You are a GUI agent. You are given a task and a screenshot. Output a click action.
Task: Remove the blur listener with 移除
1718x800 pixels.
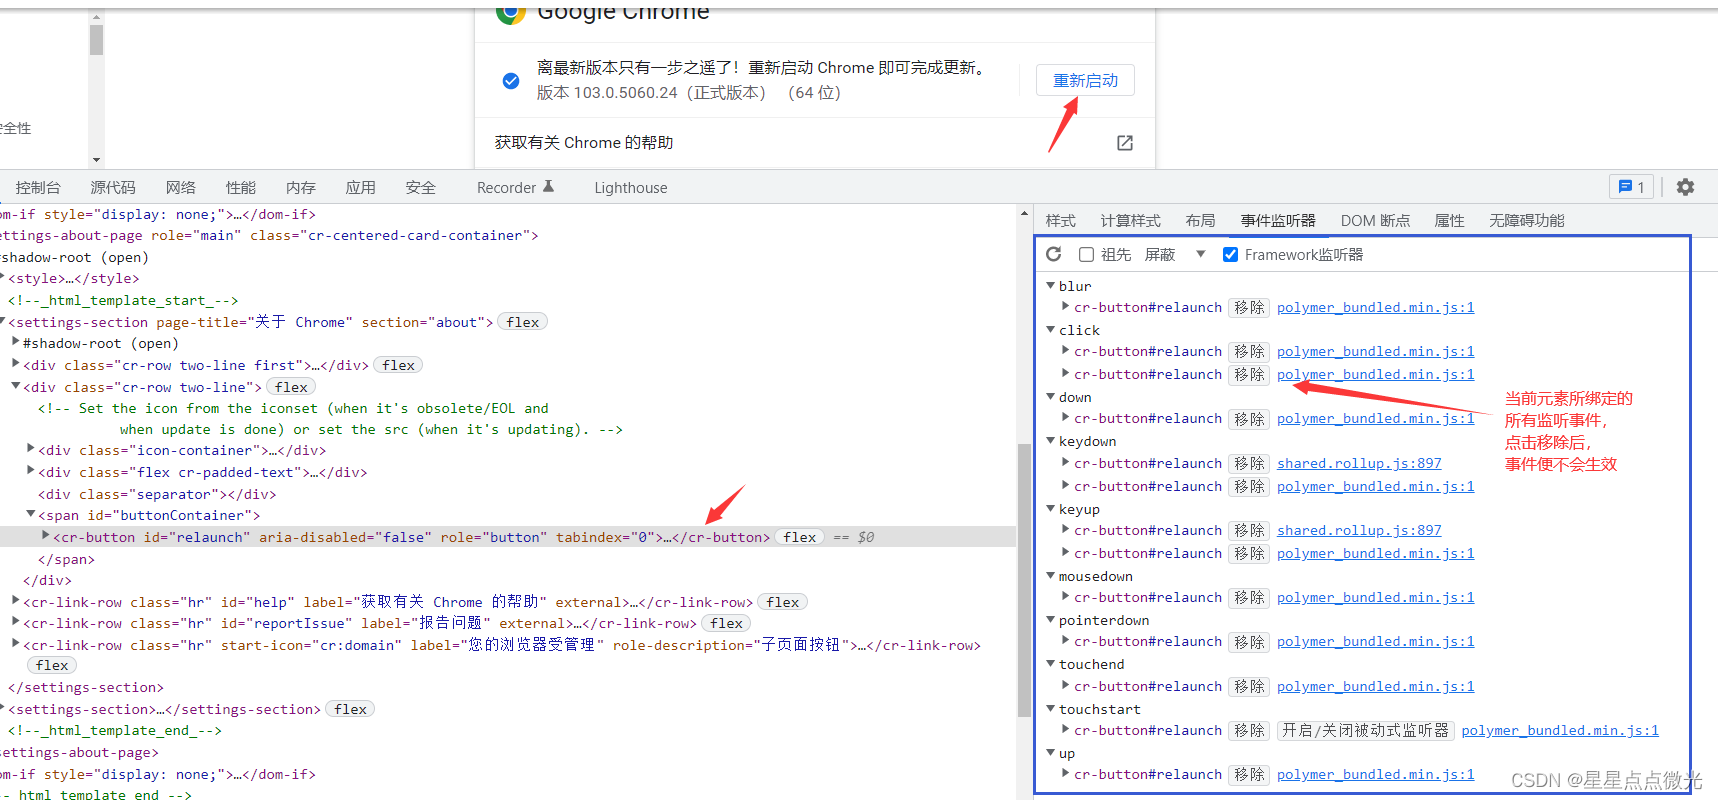(1249, 308)
